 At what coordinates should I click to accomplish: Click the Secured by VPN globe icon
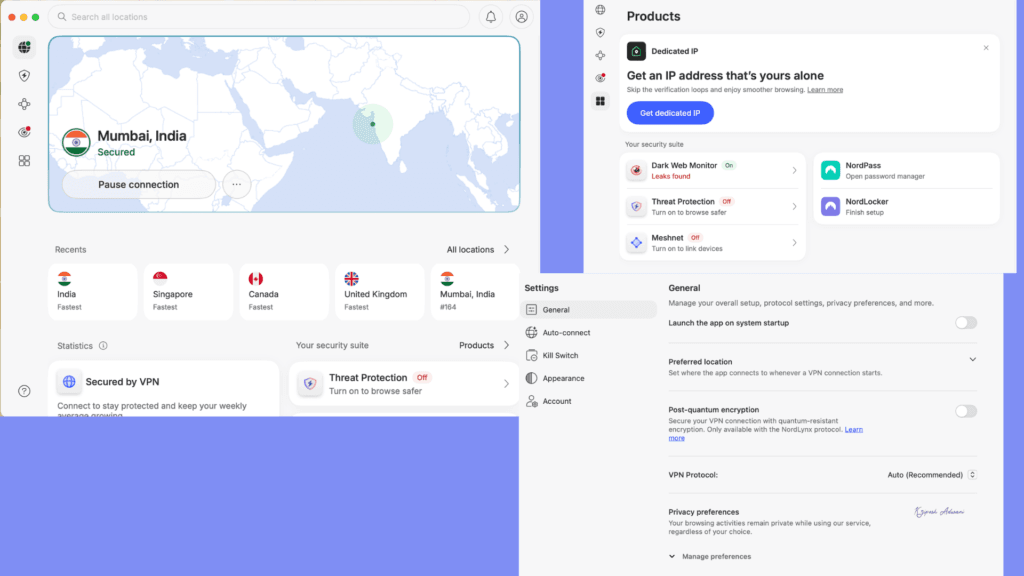click(69, 381)
